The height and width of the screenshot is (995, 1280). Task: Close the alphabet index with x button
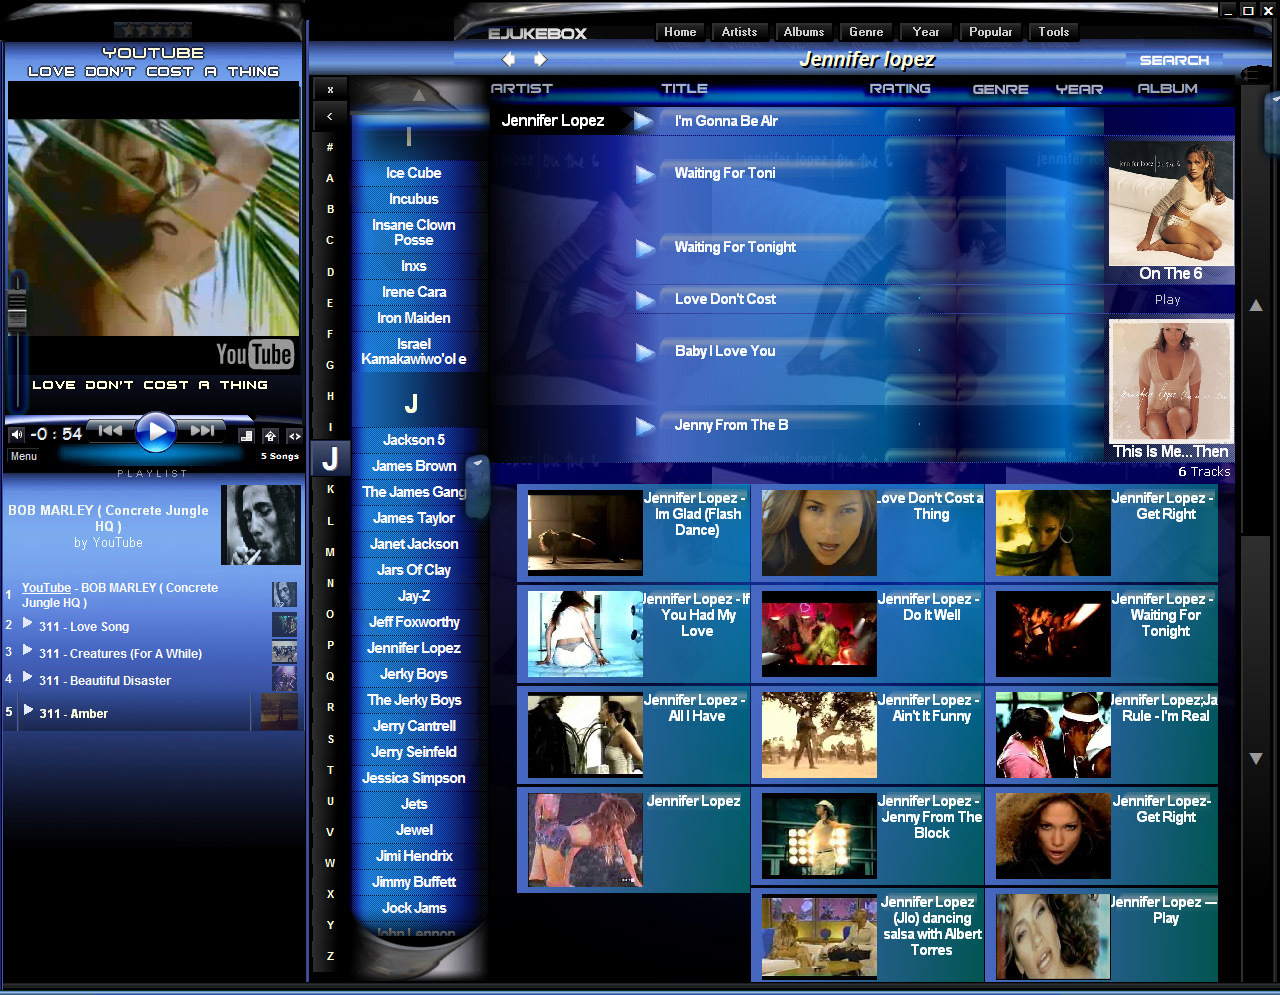[x=330, y=90]
